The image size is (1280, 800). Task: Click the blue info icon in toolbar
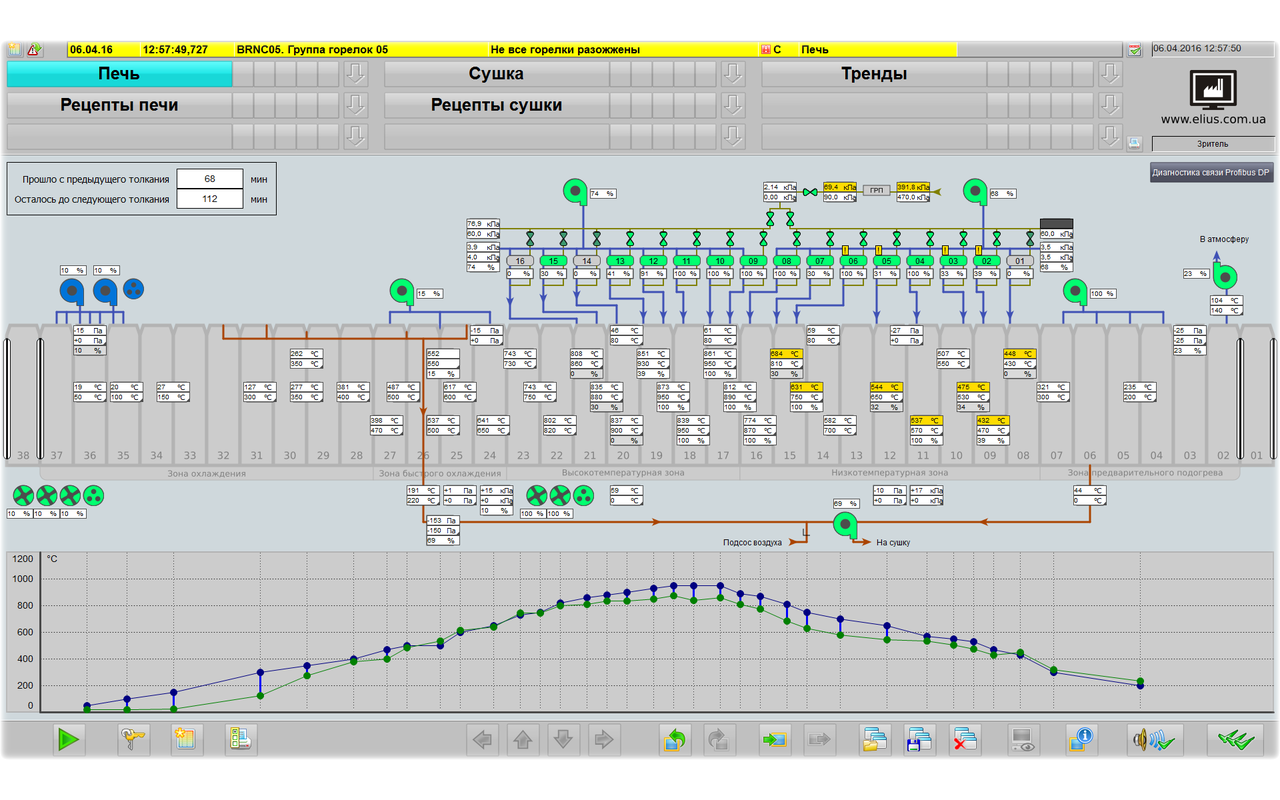click(x=1081, y=740)
